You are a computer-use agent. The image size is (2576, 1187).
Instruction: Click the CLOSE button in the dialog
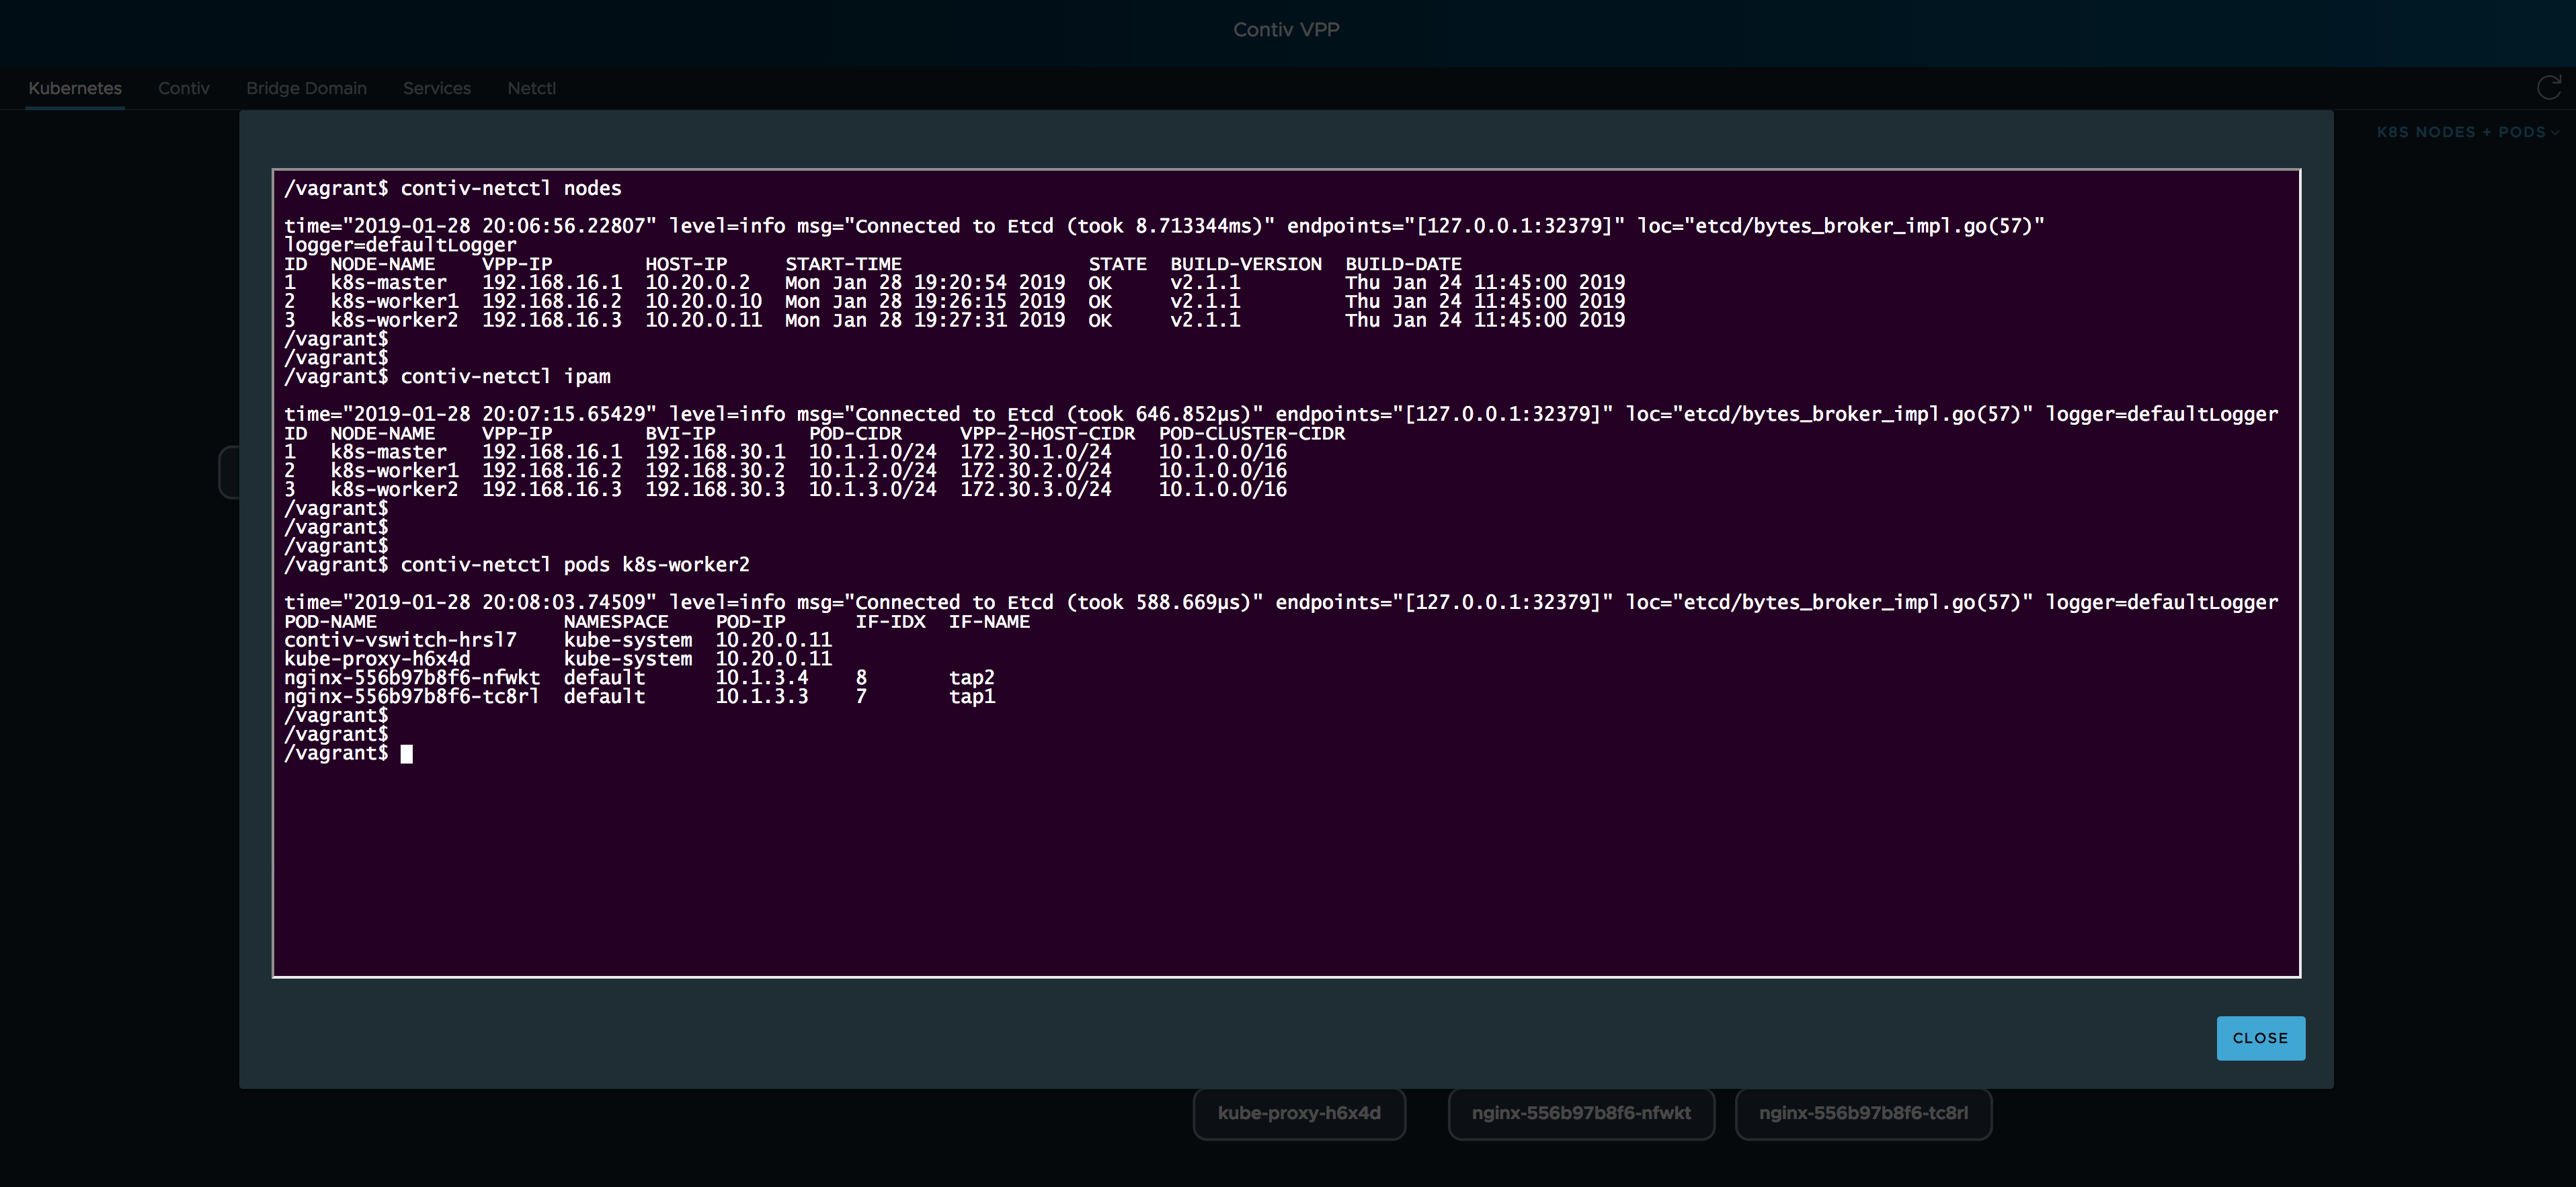coord(2260,1038)
